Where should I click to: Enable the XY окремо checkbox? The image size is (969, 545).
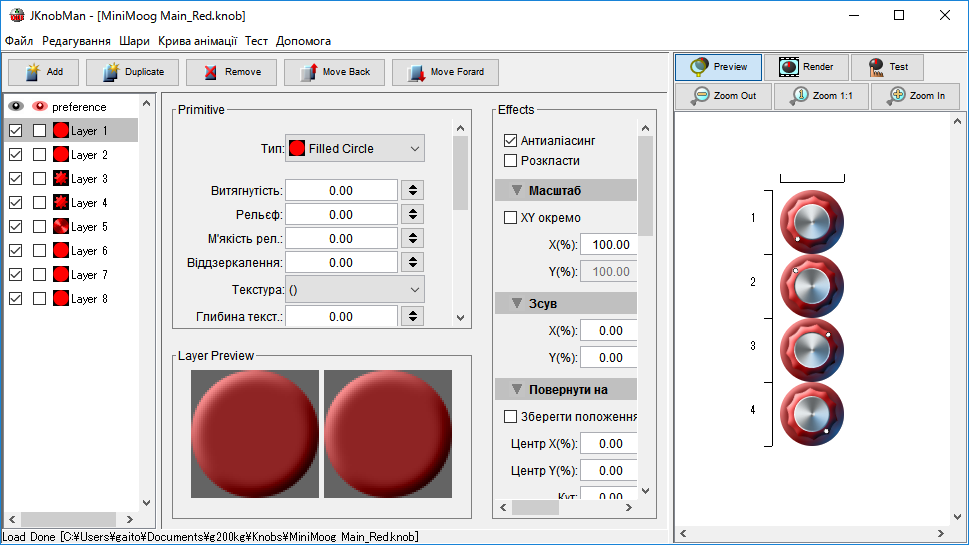[x=511, y=218]
